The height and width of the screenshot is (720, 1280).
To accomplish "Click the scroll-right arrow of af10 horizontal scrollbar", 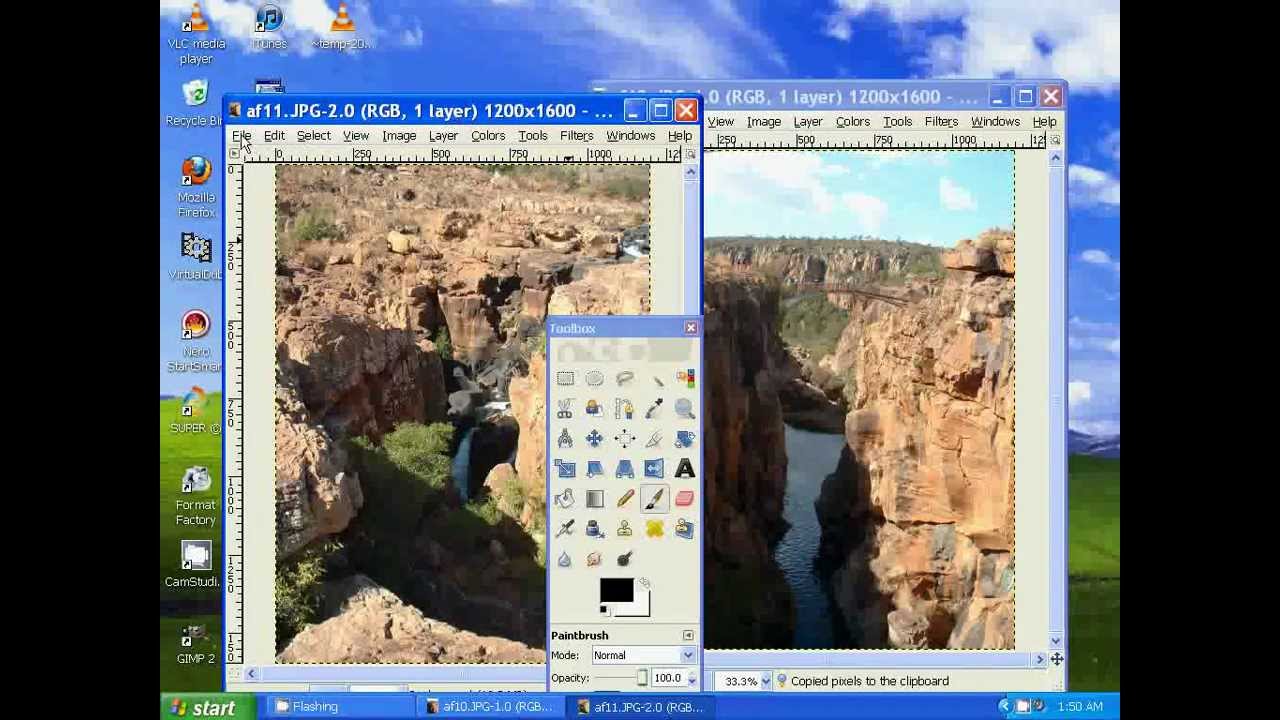I will [x=1040, y=659].
